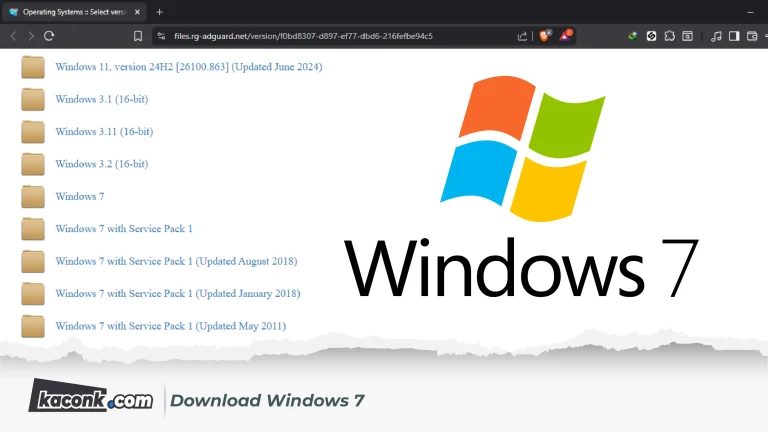Open the green download manager extension
The image size is (768, 432).
click(x=633, y=36)
